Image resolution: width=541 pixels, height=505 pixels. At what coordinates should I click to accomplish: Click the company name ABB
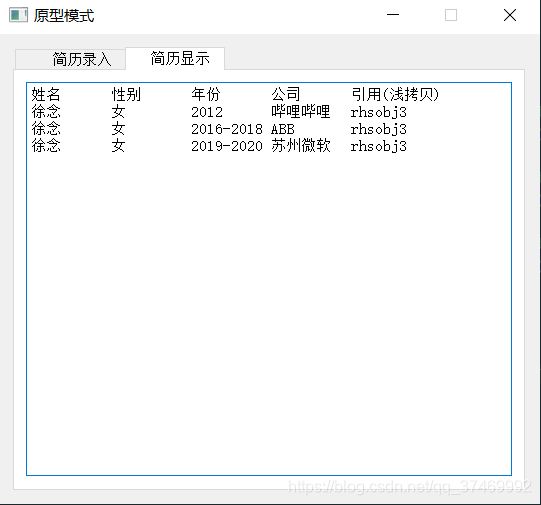[x=283, y=129]
